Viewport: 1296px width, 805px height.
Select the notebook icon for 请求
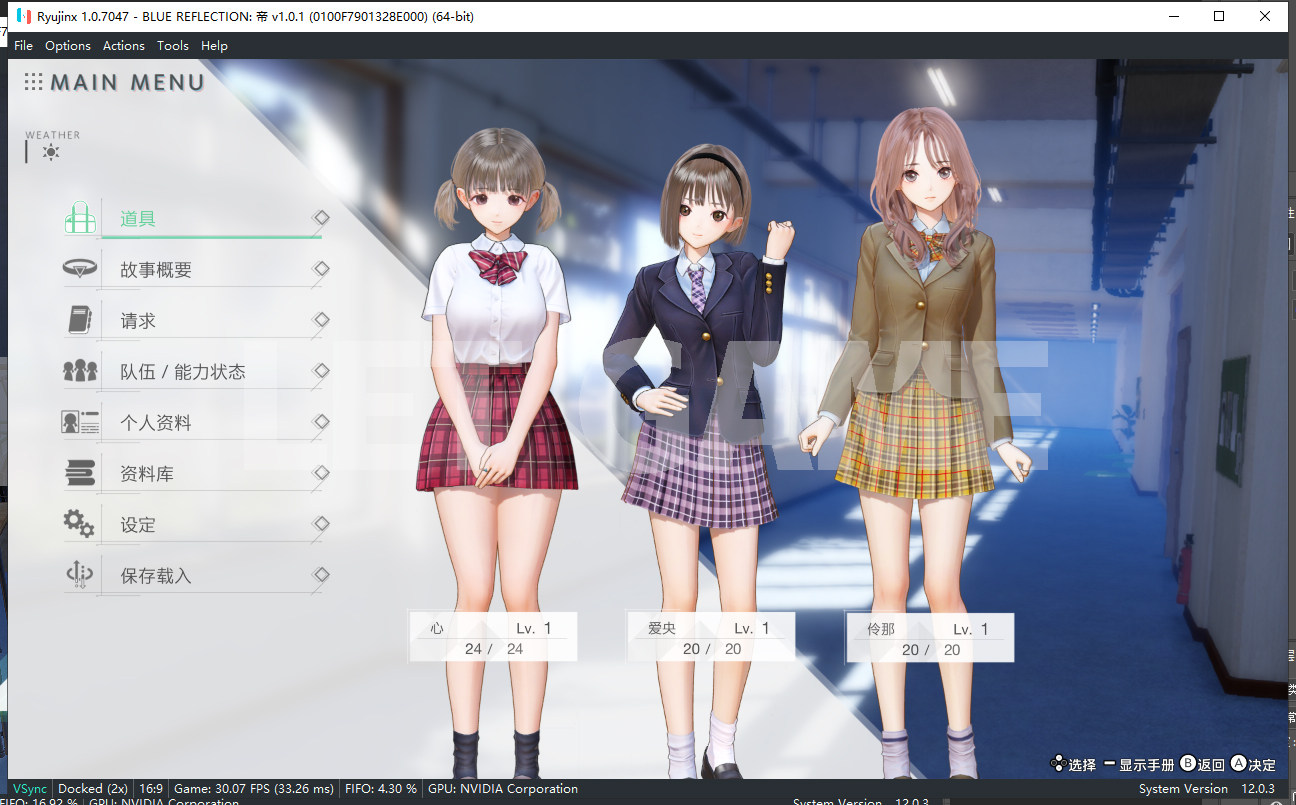tap(80, 320)
